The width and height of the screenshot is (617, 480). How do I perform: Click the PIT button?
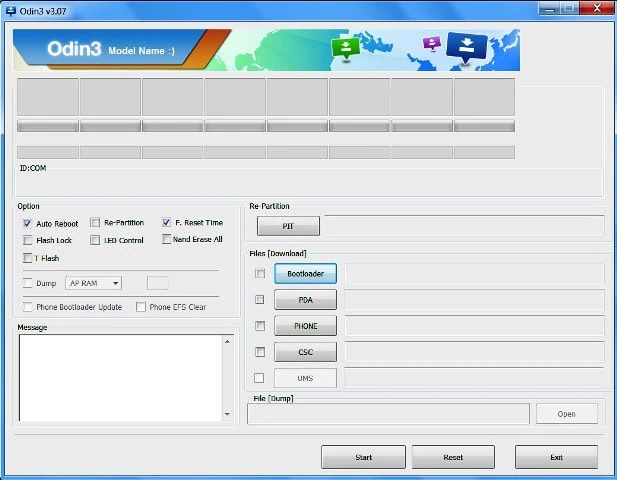[x=288, y=226]
